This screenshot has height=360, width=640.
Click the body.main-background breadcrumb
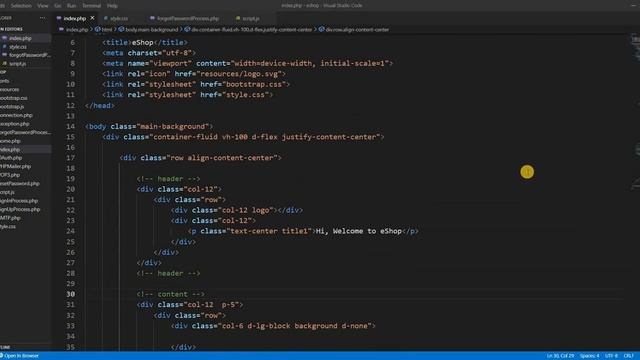(151, 29)
